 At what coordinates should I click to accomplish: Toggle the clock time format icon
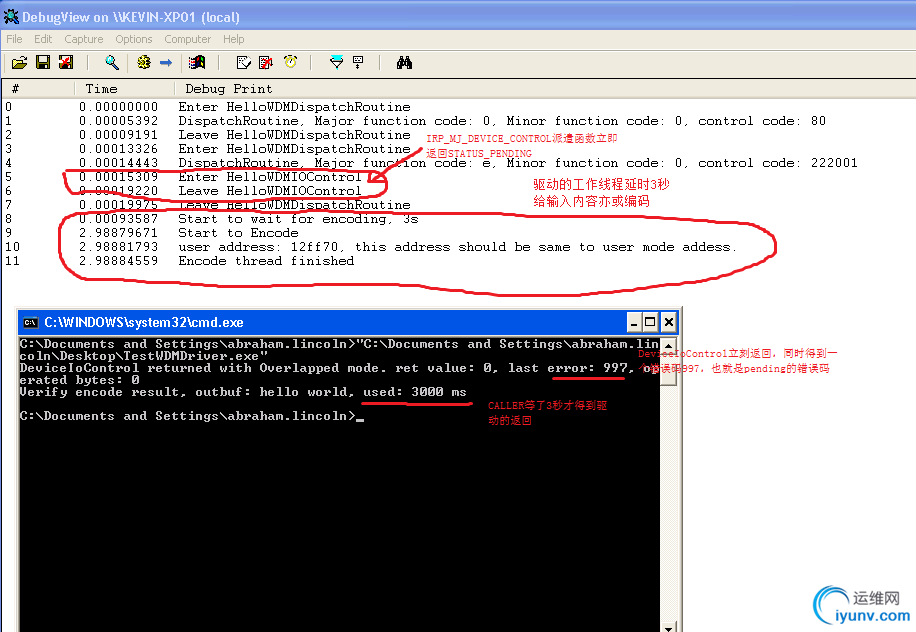point(290,62)
